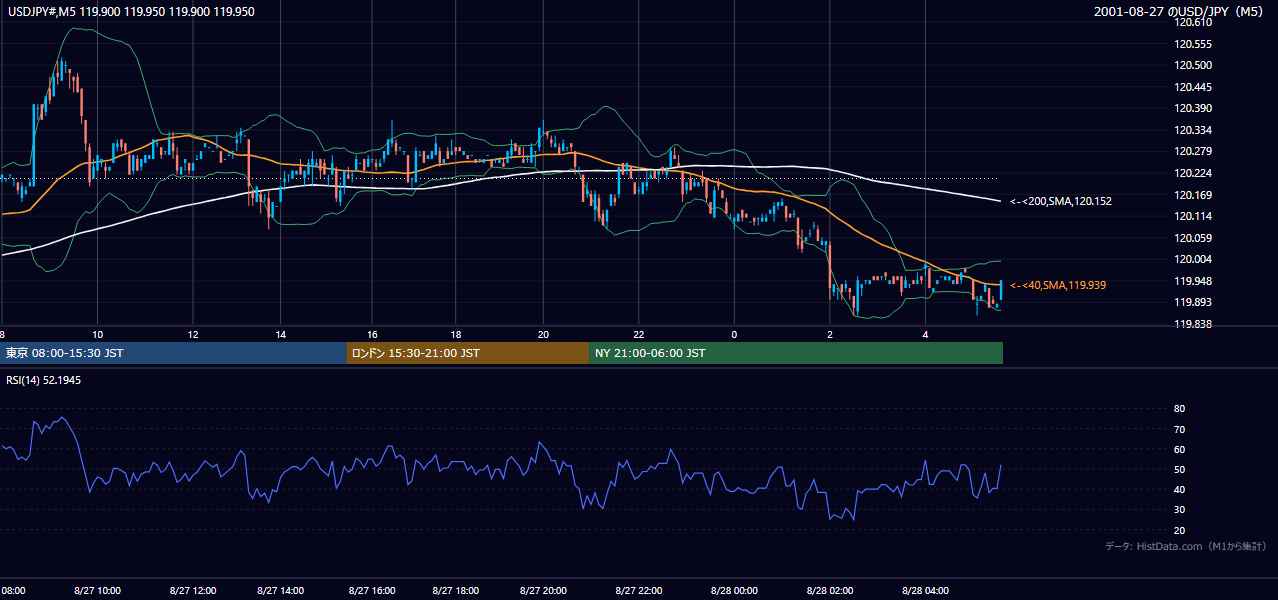Click hour label 0 under price chart
The height and width of the screenshot is (600, 1278).
(733, 334)
